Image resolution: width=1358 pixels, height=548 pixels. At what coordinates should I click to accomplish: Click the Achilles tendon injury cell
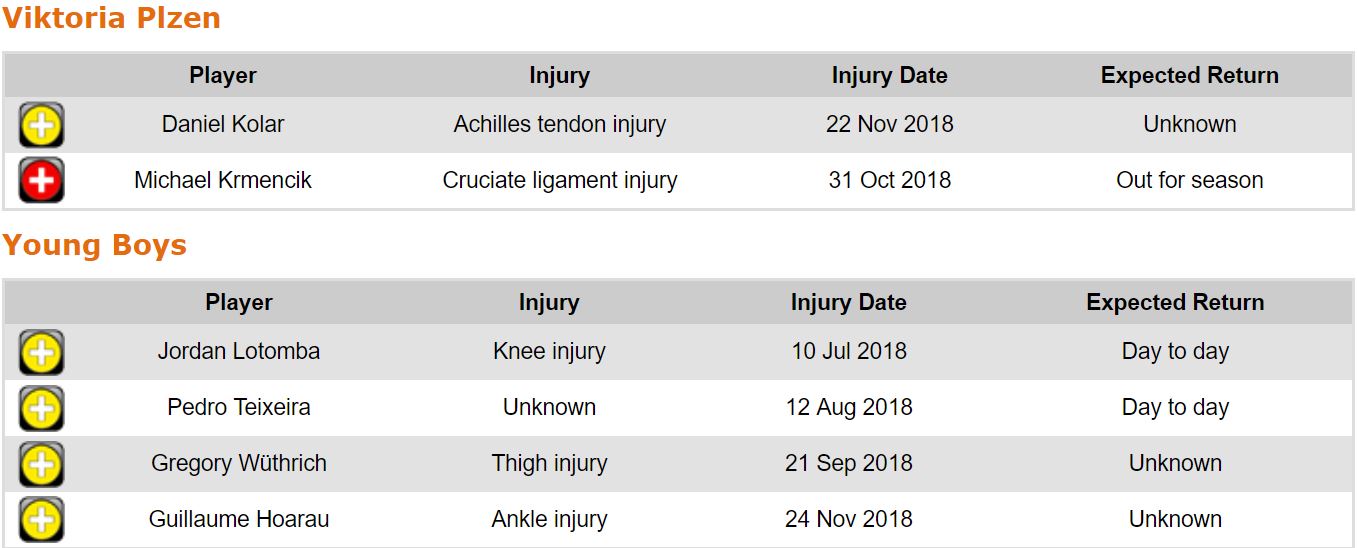click(560, 125)
